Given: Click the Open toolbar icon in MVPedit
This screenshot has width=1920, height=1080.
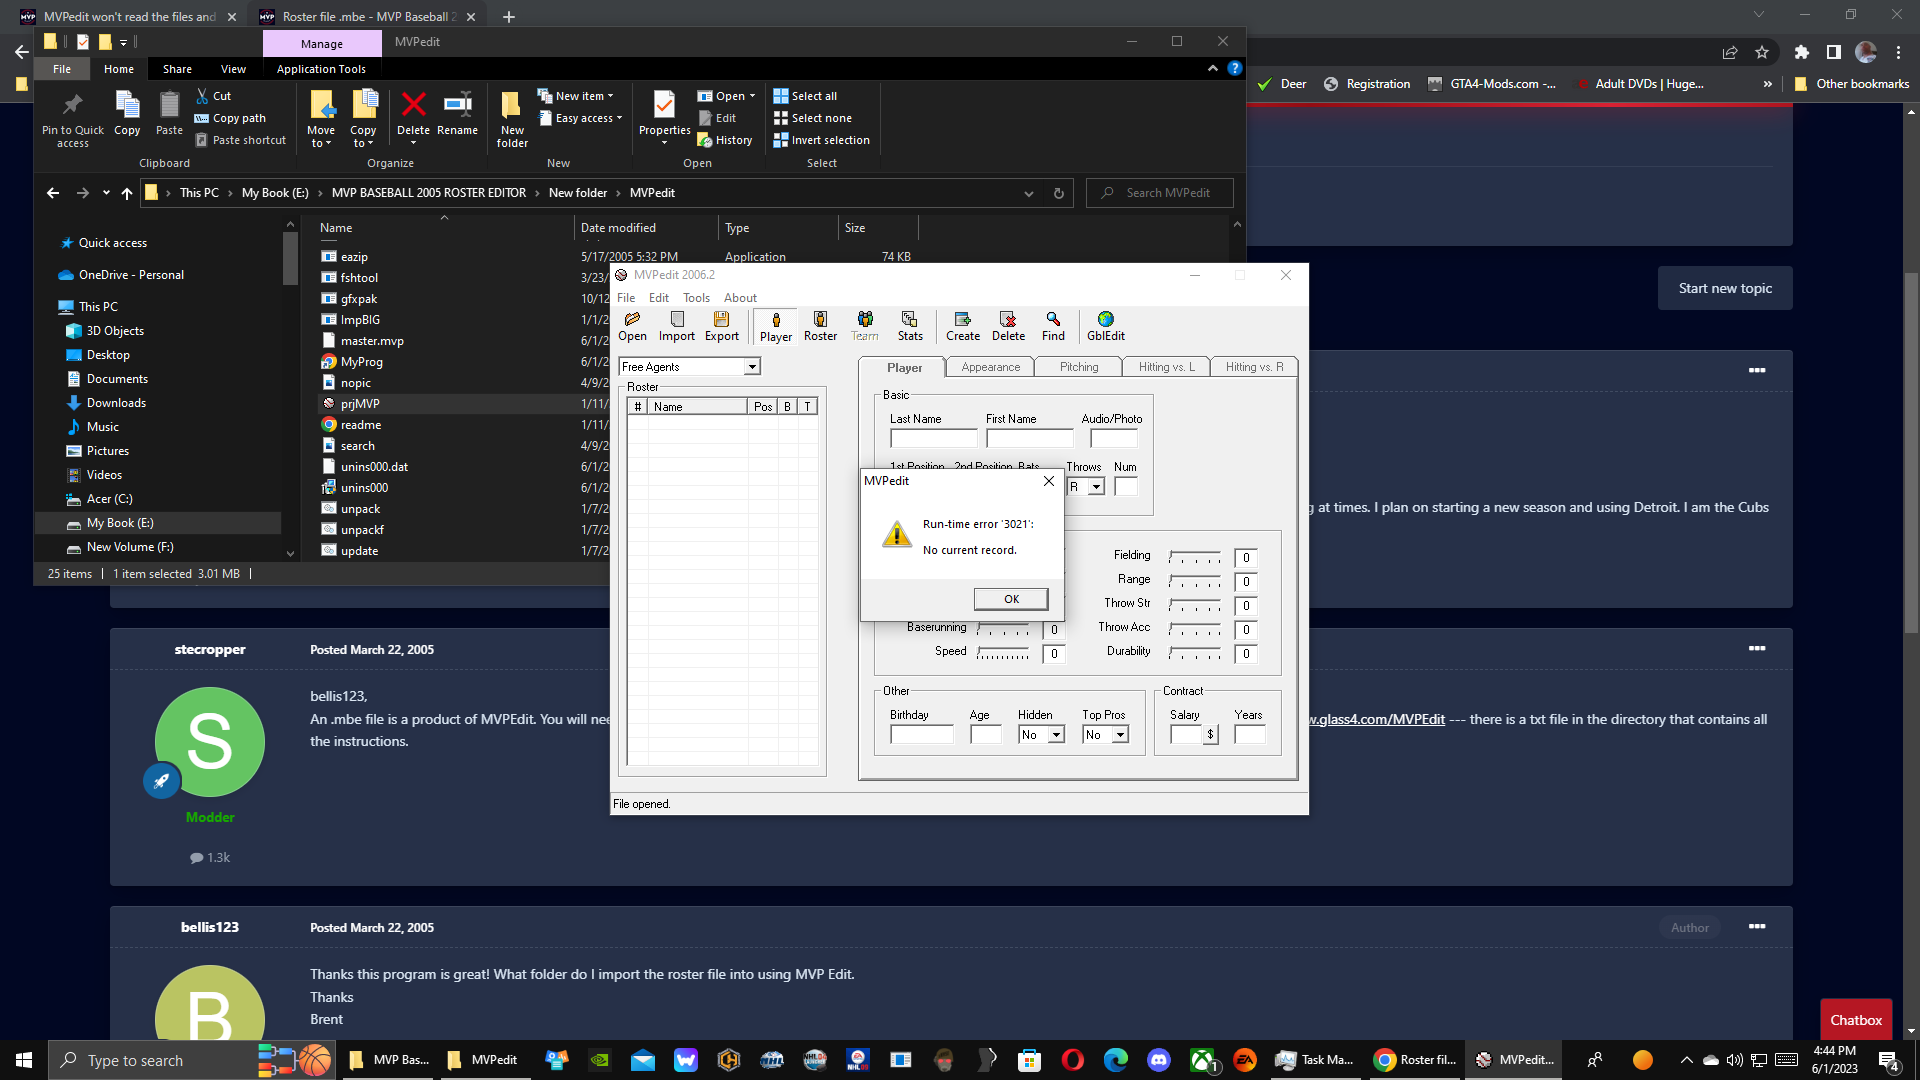Looking at the screenshot, I should (x=632, y=326).
